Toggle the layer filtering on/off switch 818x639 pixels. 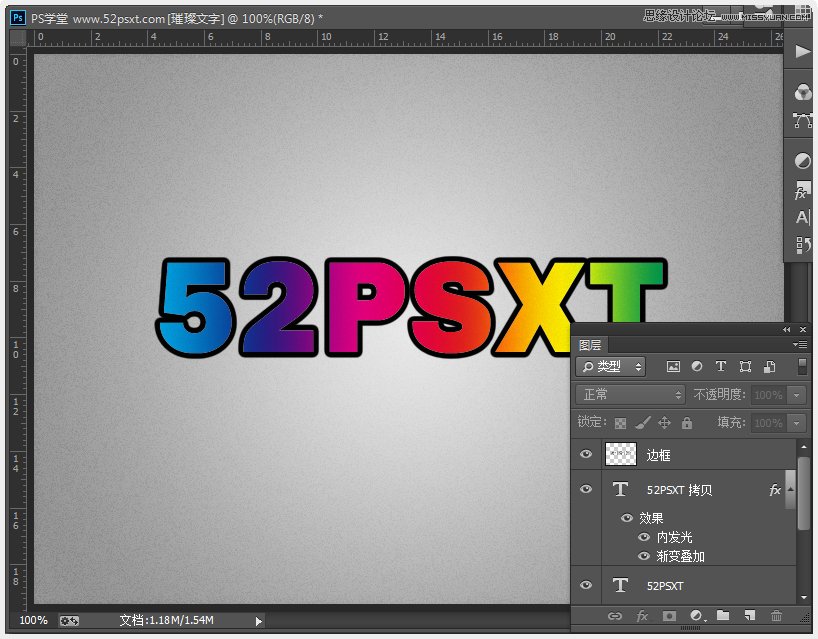(802, 366)
